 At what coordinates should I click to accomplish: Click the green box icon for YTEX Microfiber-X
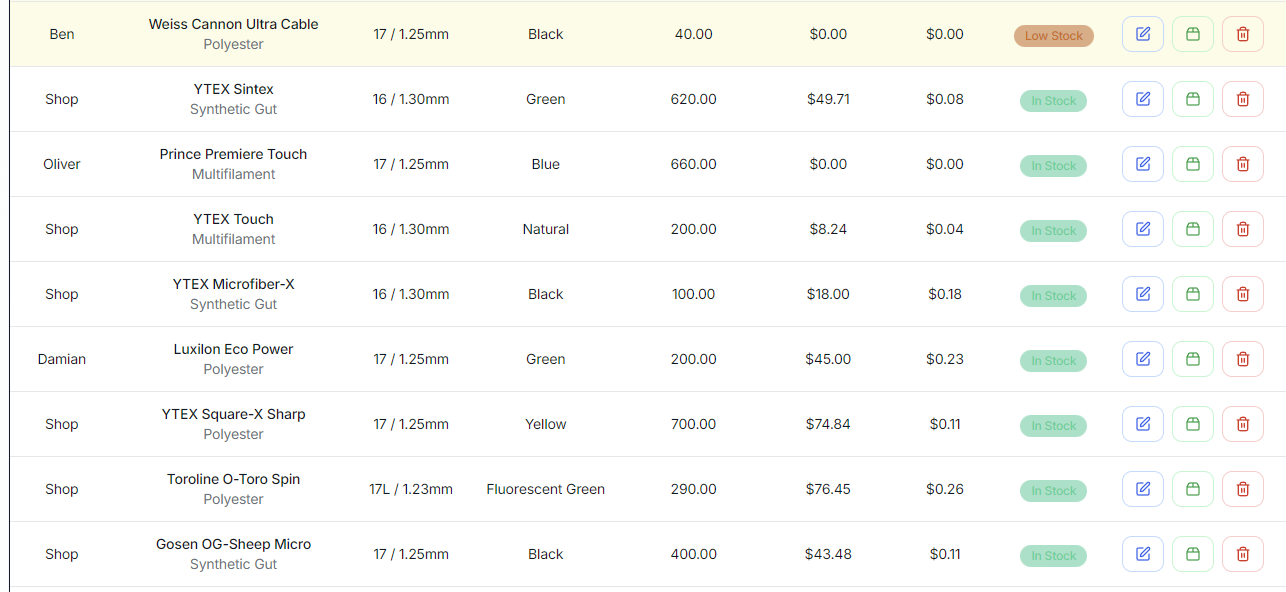(x=1193, y=294)
